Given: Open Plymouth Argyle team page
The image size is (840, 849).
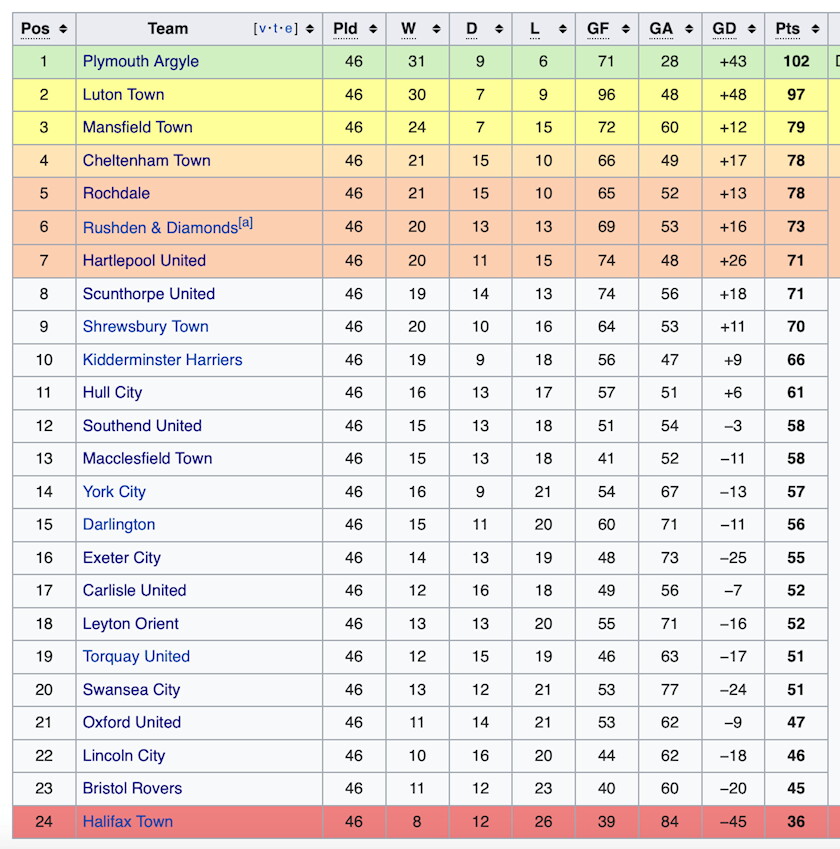Looking at the screenshot, I should 140,61.
